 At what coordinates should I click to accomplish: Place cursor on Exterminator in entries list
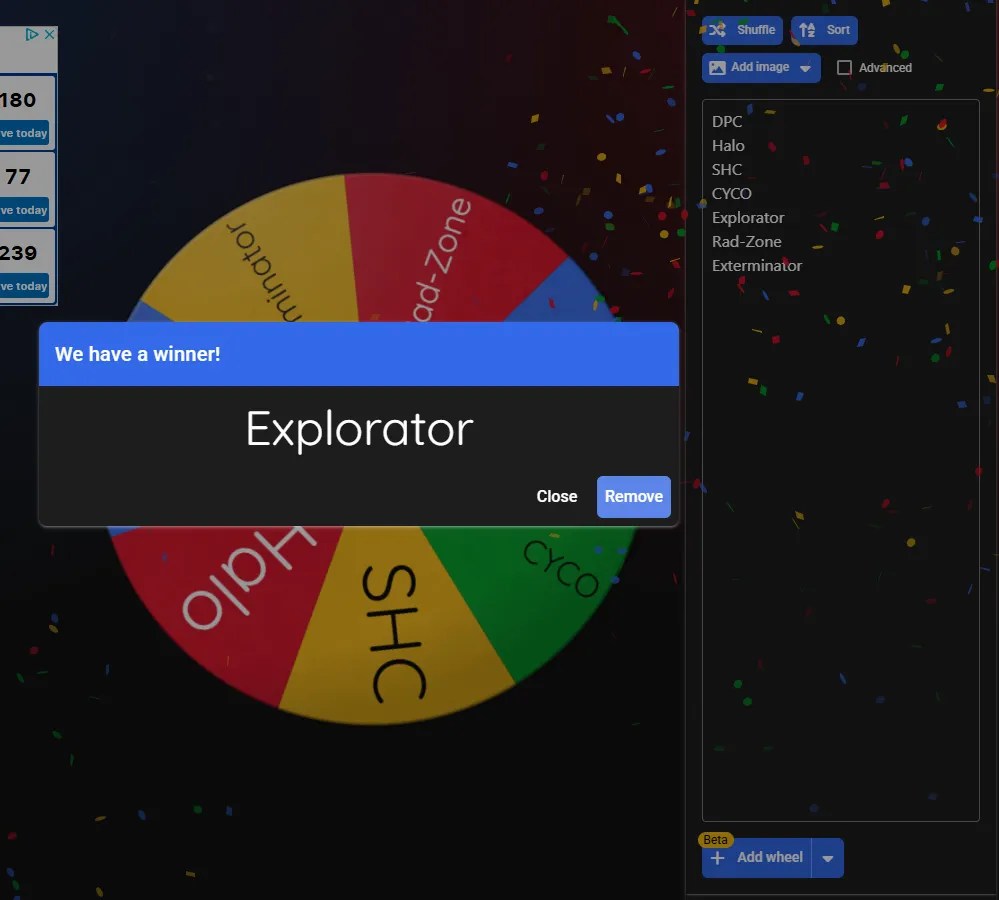(757, 266)
